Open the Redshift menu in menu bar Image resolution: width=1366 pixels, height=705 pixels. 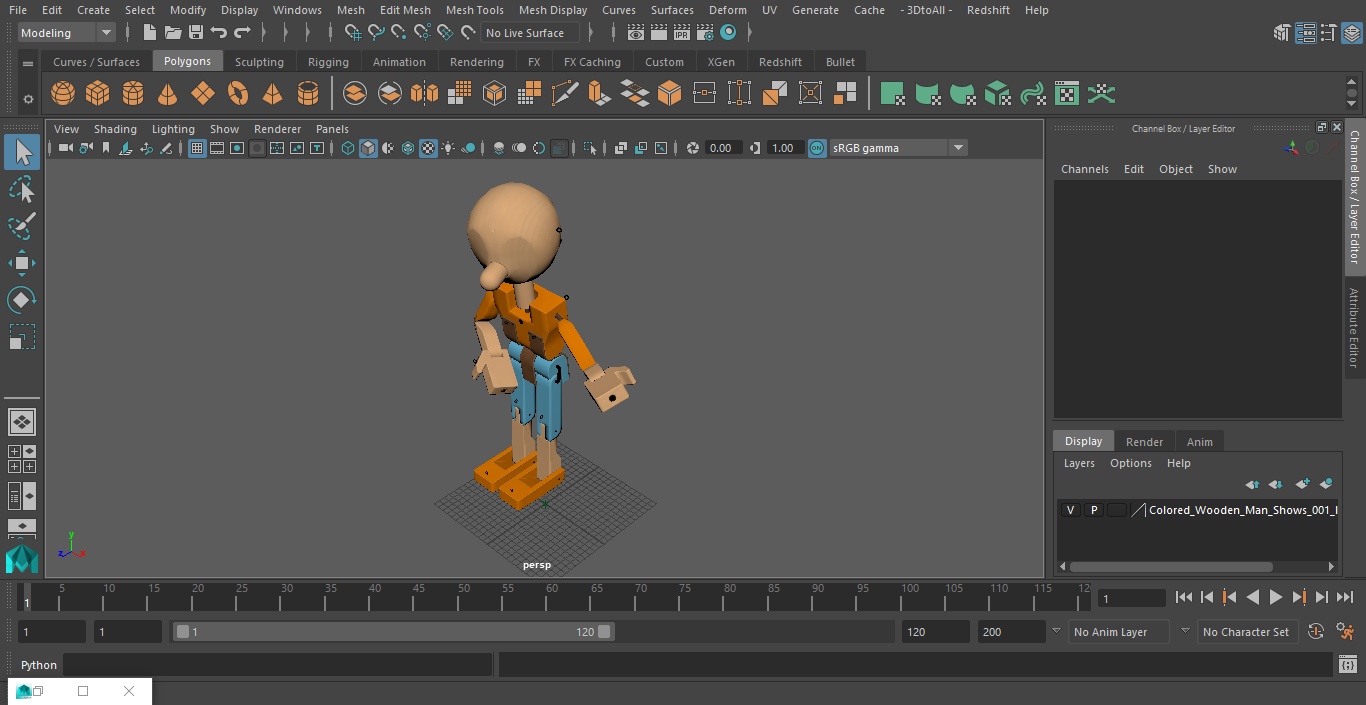988,10
